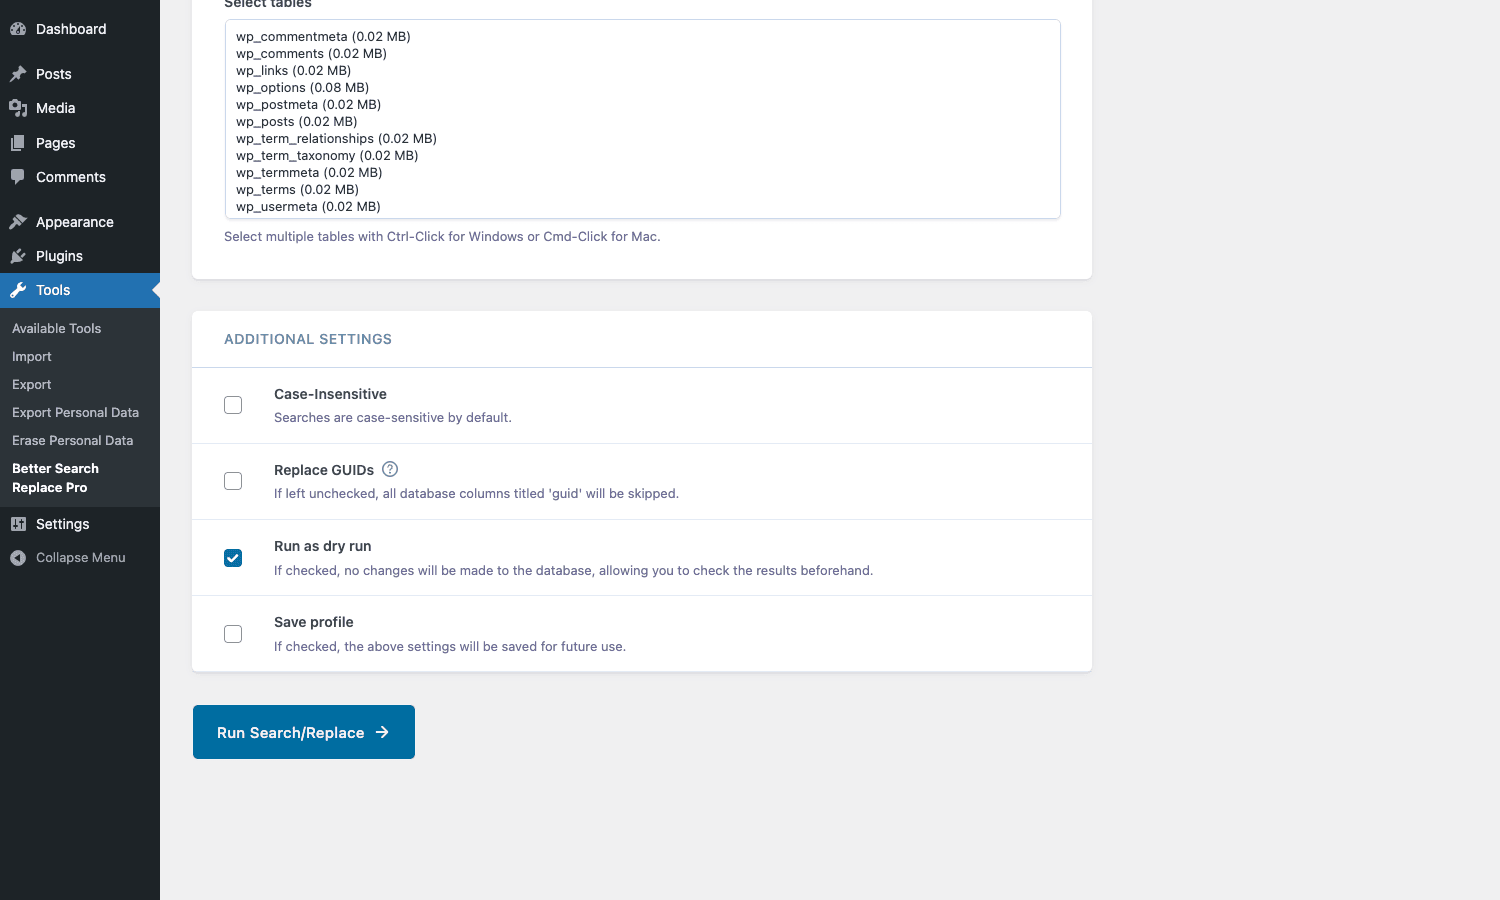Tick the Replace GUIDs checkbox
This screenshot has width=1500, height=900.
pos(233,481)
